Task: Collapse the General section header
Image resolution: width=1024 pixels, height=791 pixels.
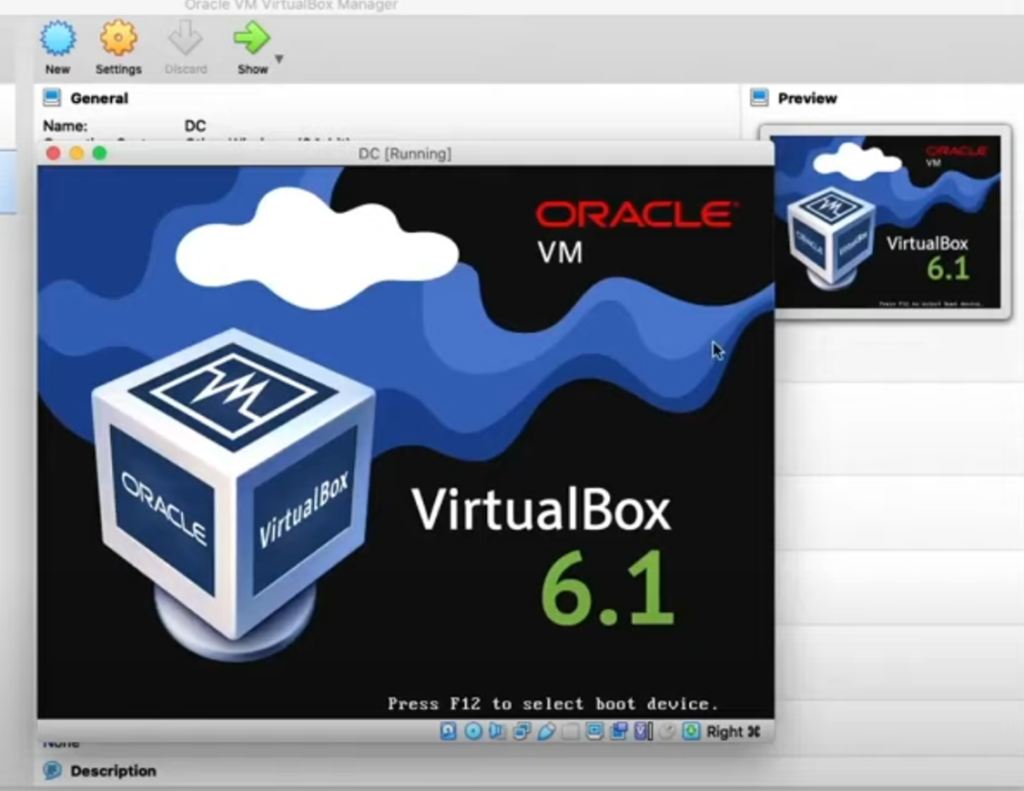Action: pos(98,98)
